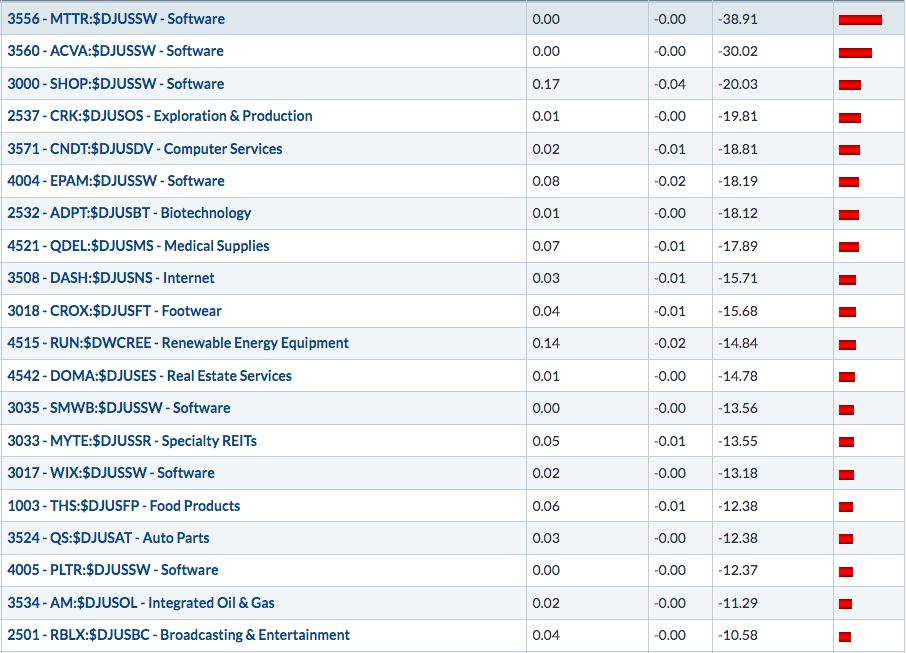
Task: Click the ADPT Biotechnology link
Action: (129, 213)
